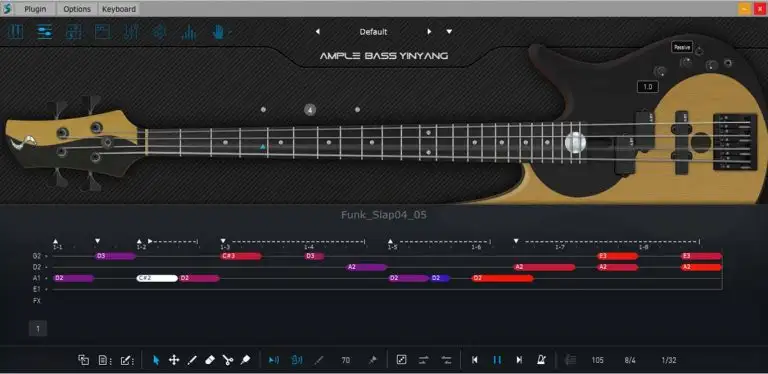Select the eraser tool
Image resolution: width=768 pixels, height=374 pixels.
(209, 360)
